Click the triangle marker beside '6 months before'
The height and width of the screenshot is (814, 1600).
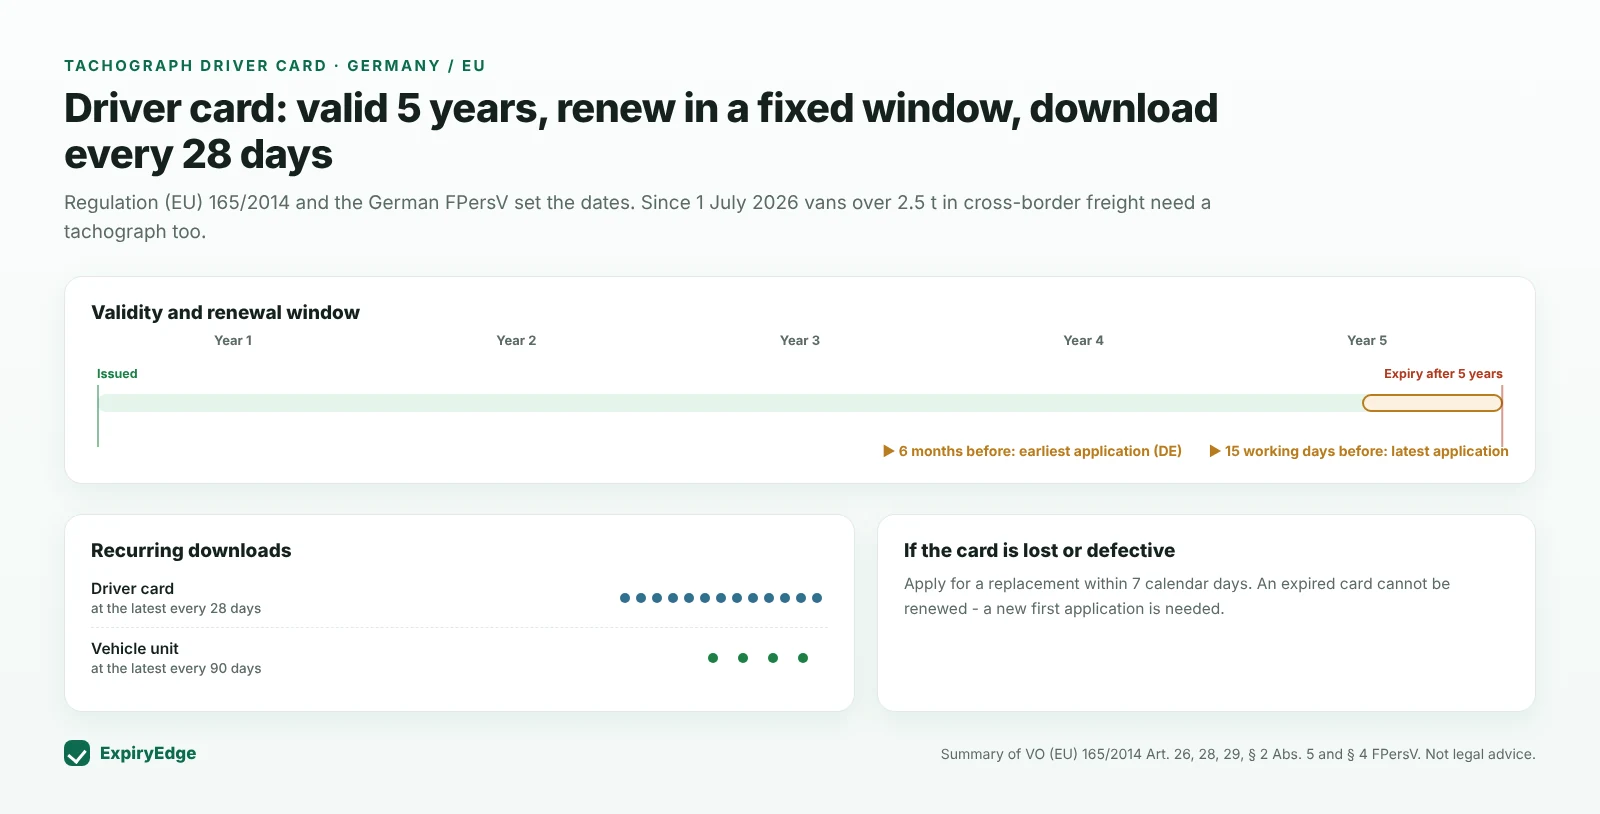coord(888,451)
